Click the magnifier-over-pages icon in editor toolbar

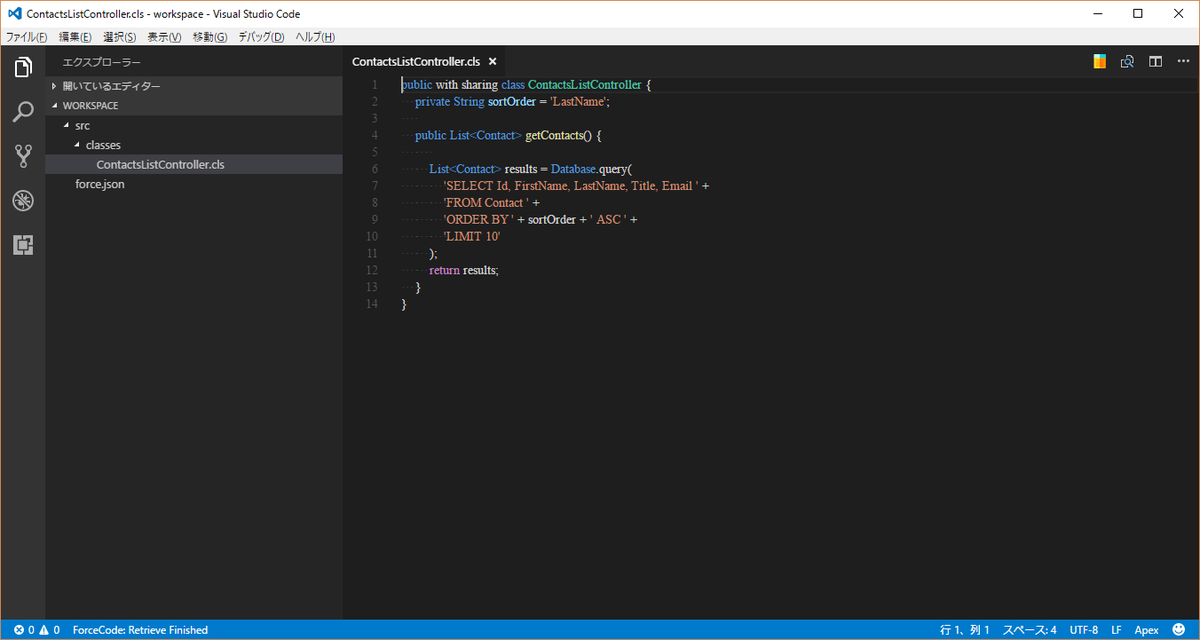(1127, 62)
